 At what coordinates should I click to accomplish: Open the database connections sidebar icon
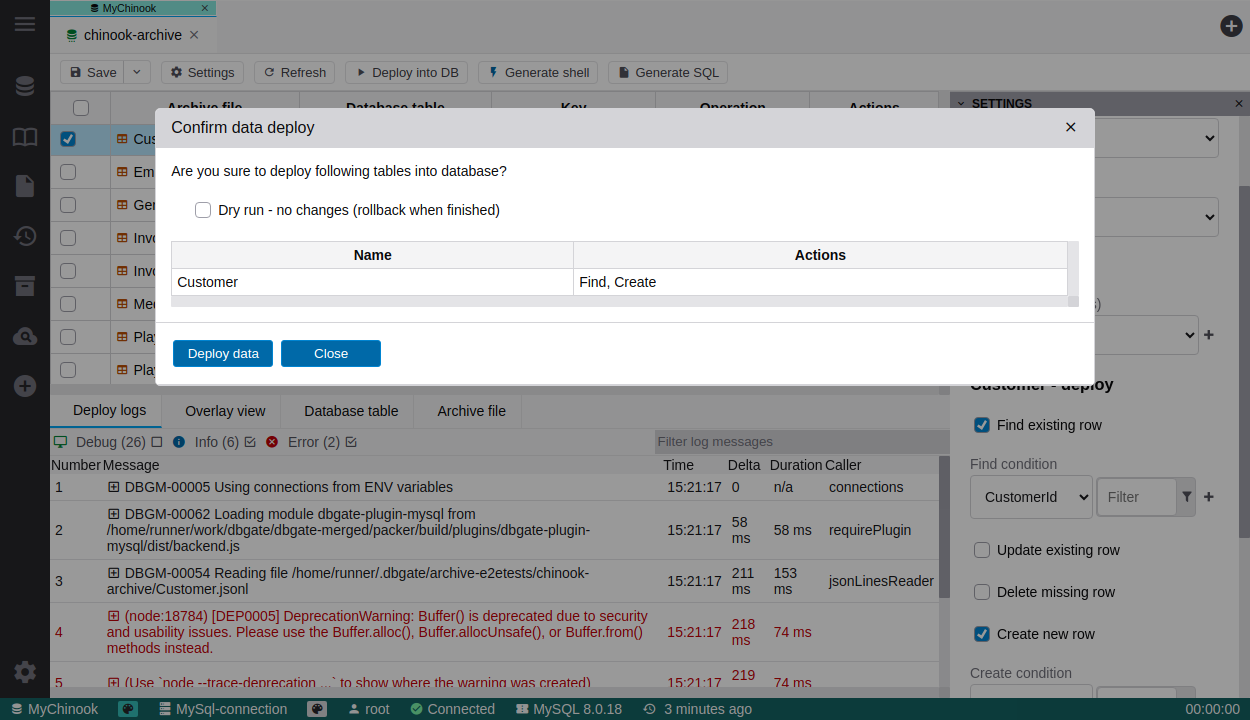[25, 86]
